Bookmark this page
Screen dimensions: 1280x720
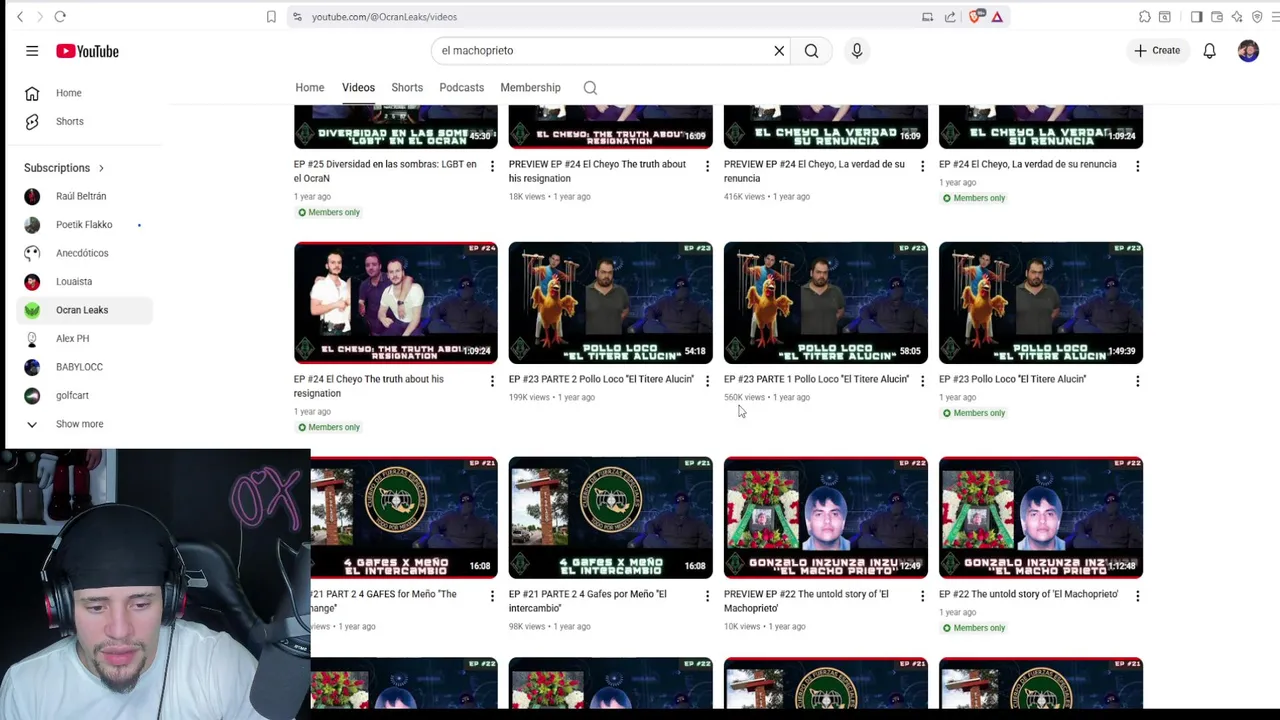[271, 17]
